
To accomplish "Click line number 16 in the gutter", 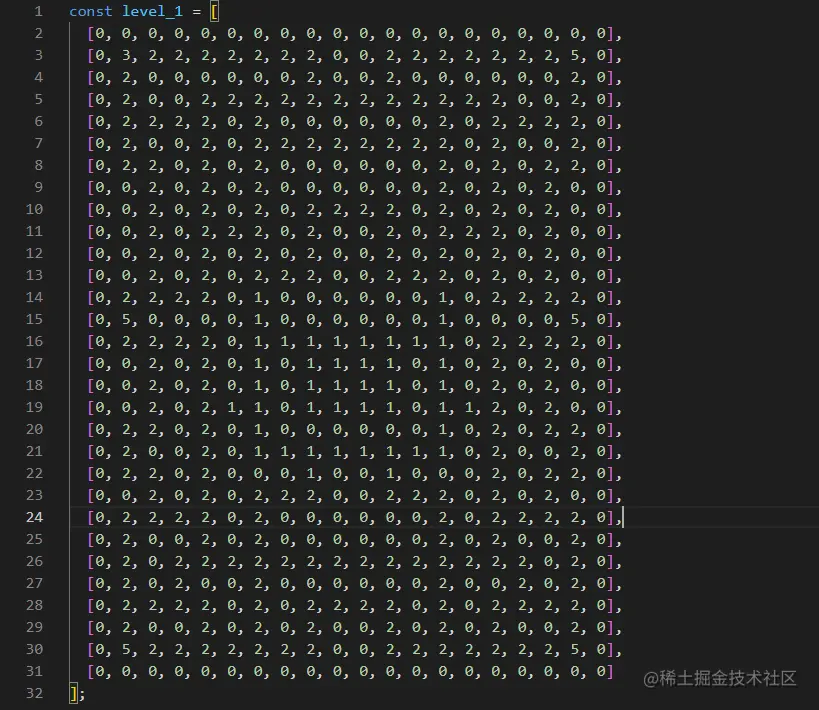I will tap(34, 341).
